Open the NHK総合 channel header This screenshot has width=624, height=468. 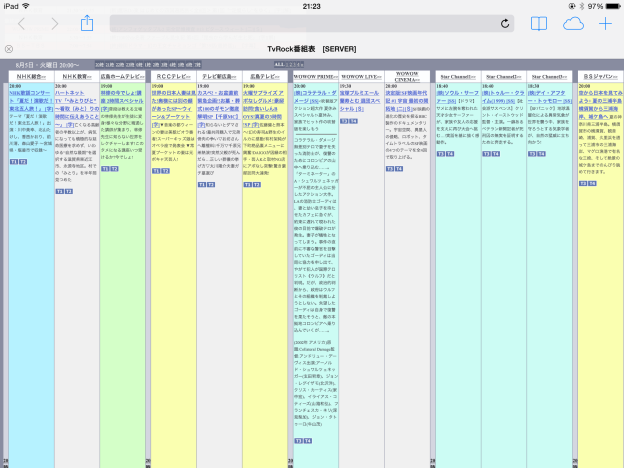(x=31, y=76)
